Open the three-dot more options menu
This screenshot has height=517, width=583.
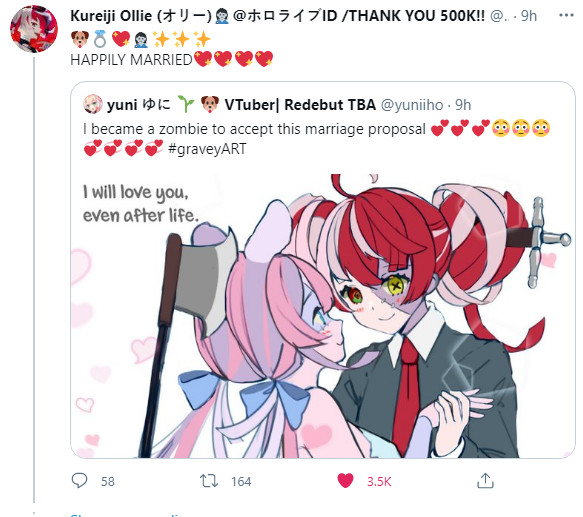566,15
